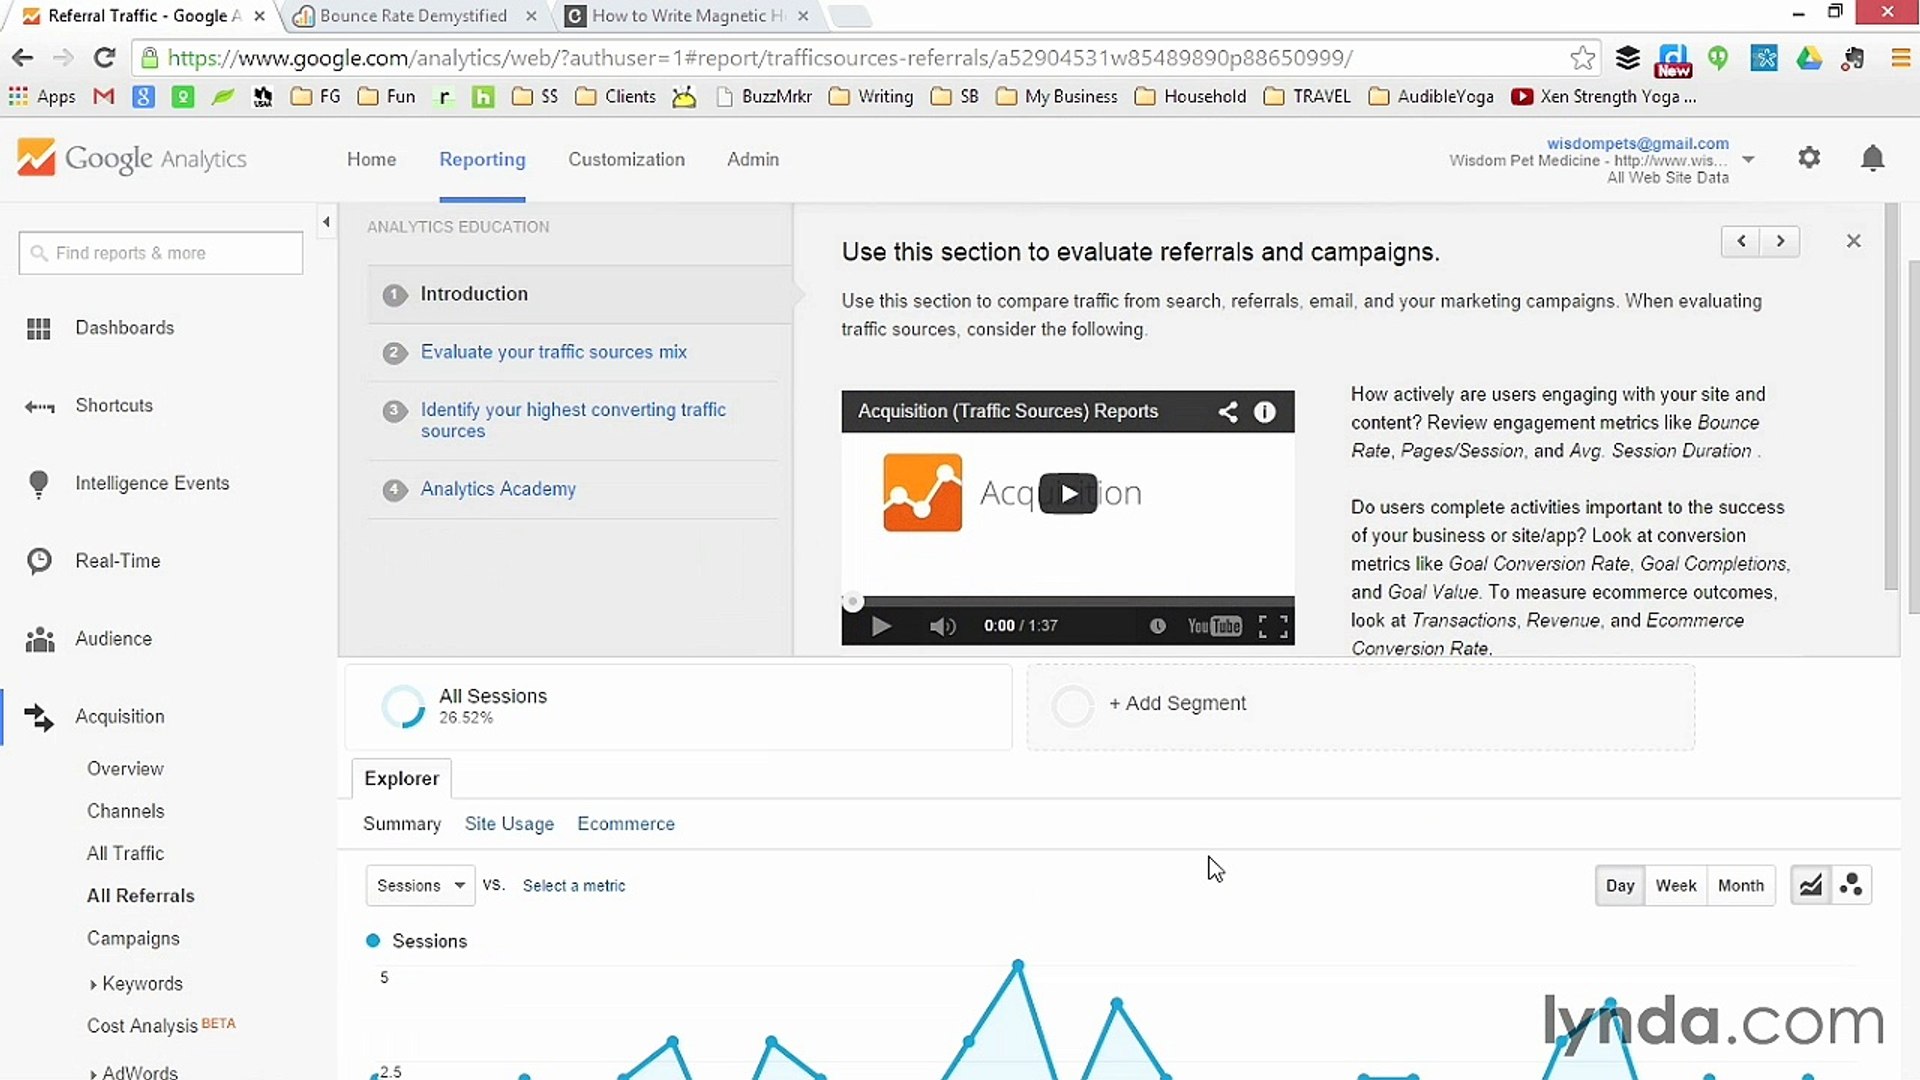Screen dimensions: 1920x1080
Task: Open the notifications bell
Action: tap(1873, 158)
